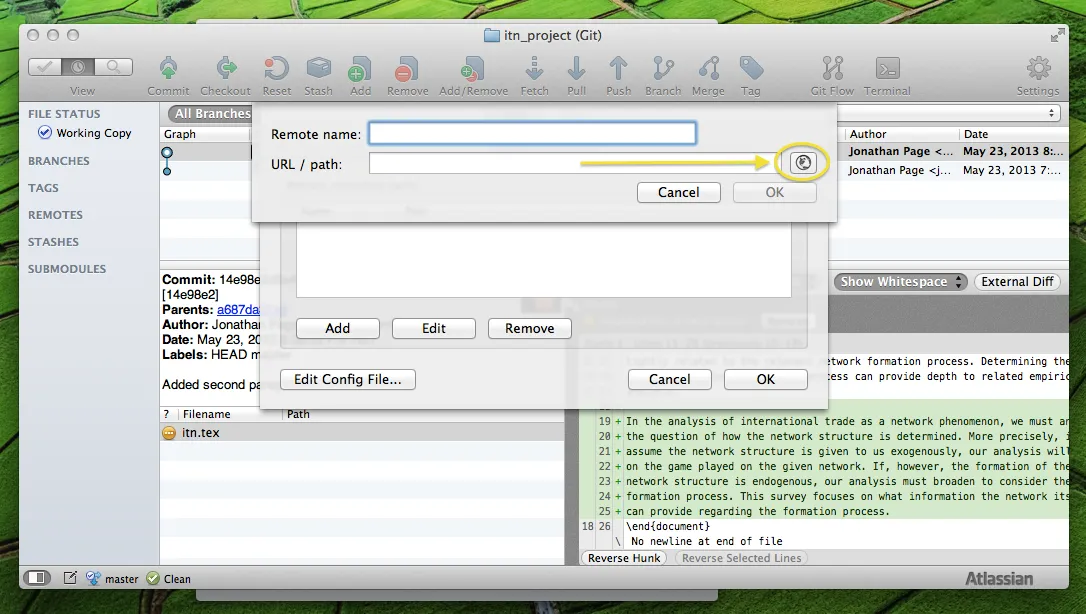Click the Fetch toolbar icon
The image size is (1086, 614).
pyautogui.click(x=534, y=69)
